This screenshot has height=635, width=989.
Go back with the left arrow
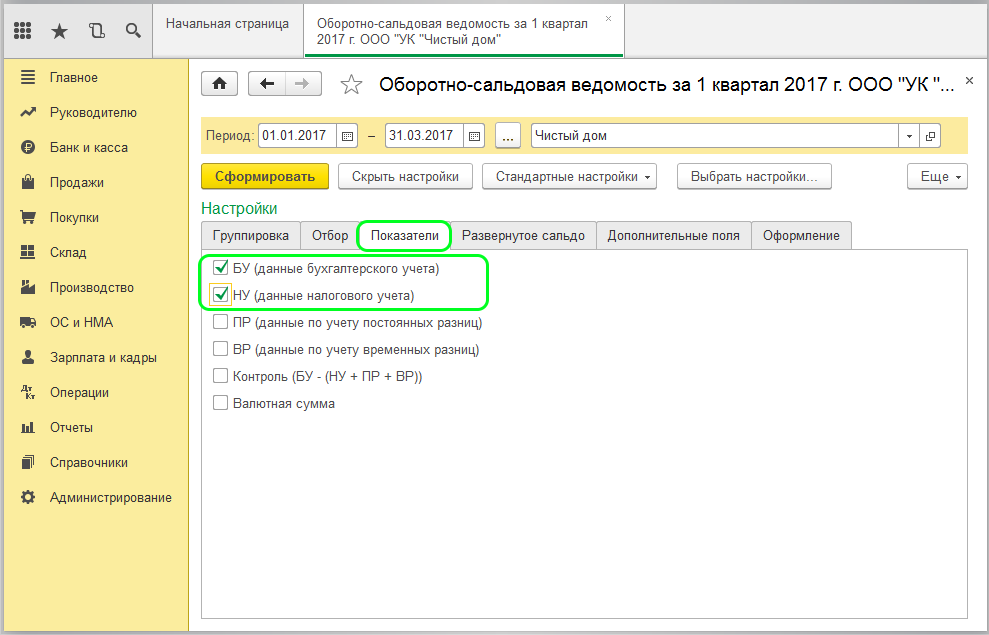[x=267, y=84]
